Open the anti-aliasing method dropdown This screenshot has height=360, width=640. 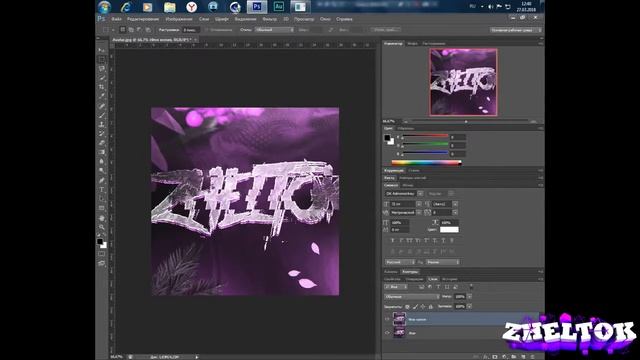point(443,262)
